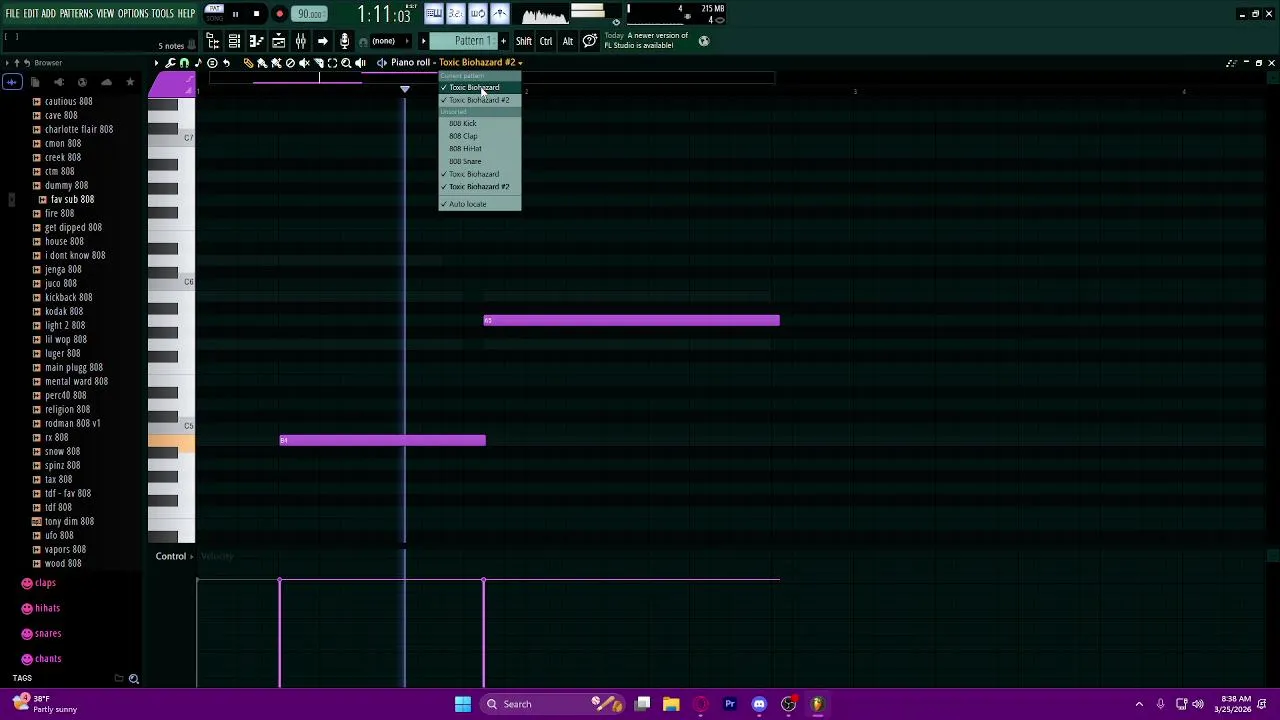The image size is (1280, 720).
Task: Toggle the magnet snap tool
Action: [184, 62]
